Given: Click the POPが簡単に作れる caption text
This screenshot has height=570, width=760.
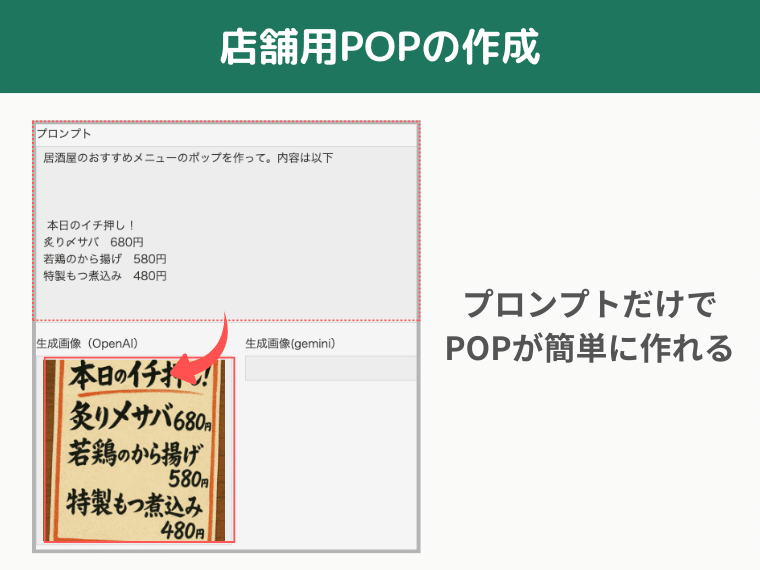Looking at the screenshot, I should (590, 347).
